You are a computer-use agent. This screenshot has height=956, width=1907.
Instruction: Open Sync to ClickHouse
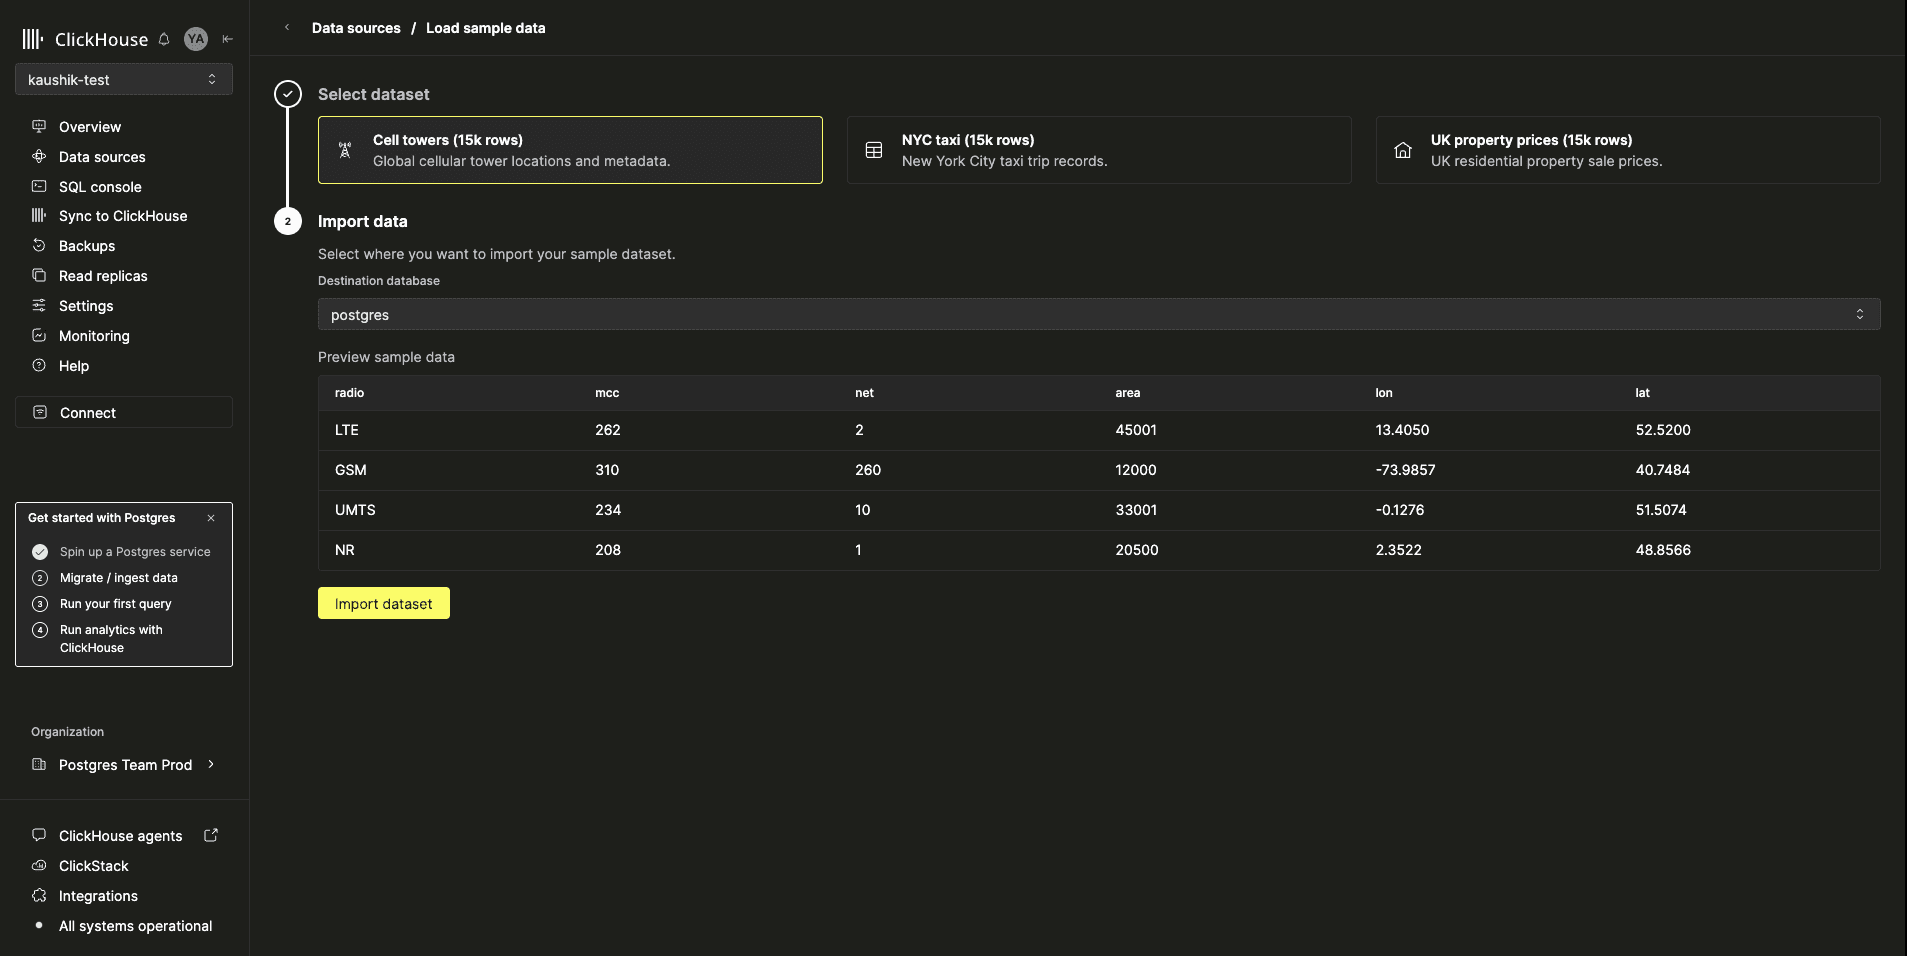124,216
